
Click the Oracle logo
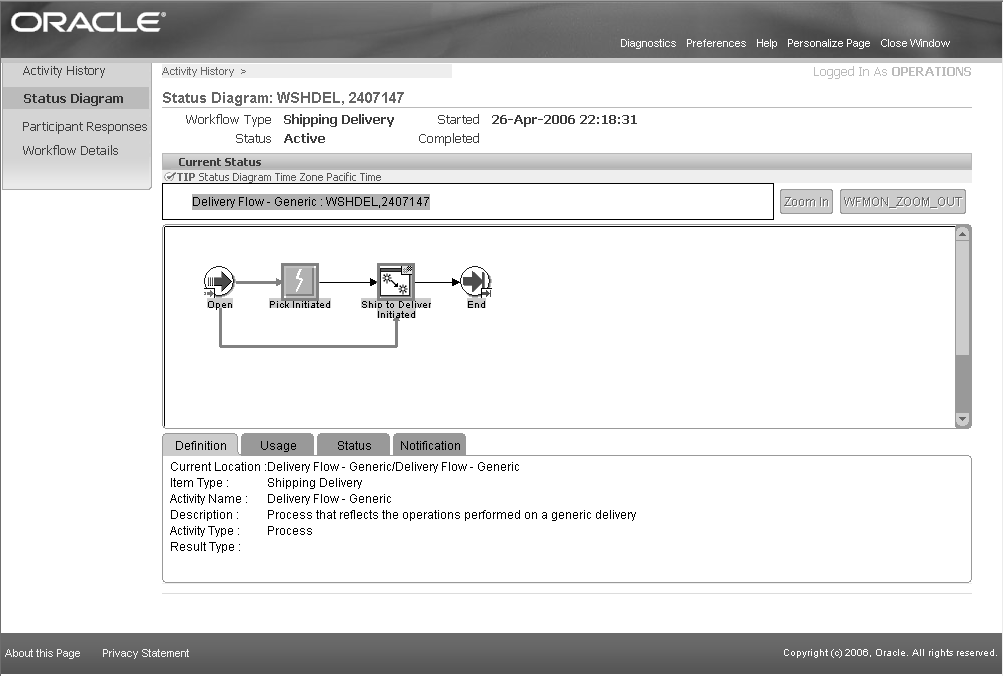(x=88, y=22)
